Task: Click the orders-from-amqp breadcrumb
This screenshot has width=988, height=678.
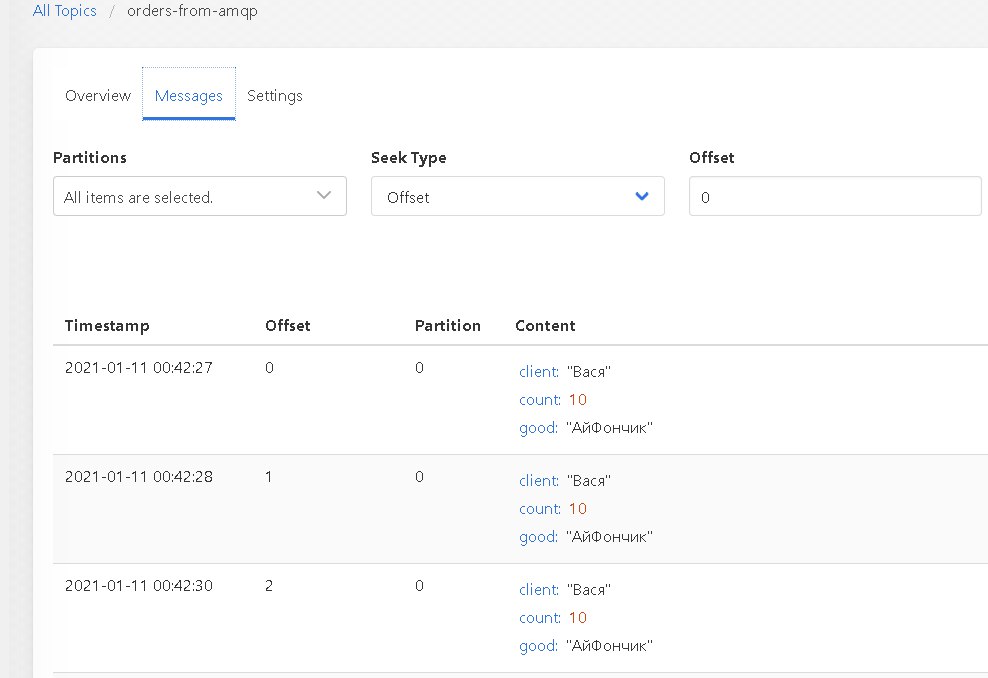Action: click(x=192, y=11)
